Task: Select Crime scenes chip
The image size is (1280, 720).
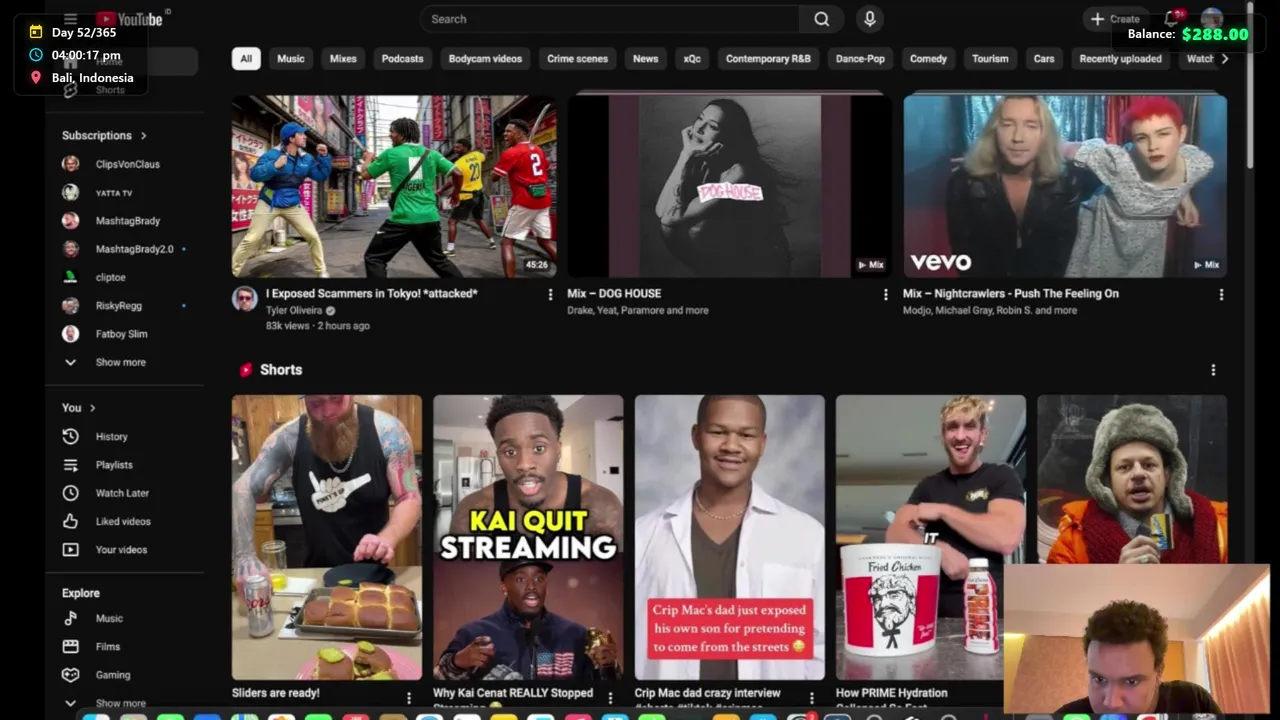Action: (577, 59)
